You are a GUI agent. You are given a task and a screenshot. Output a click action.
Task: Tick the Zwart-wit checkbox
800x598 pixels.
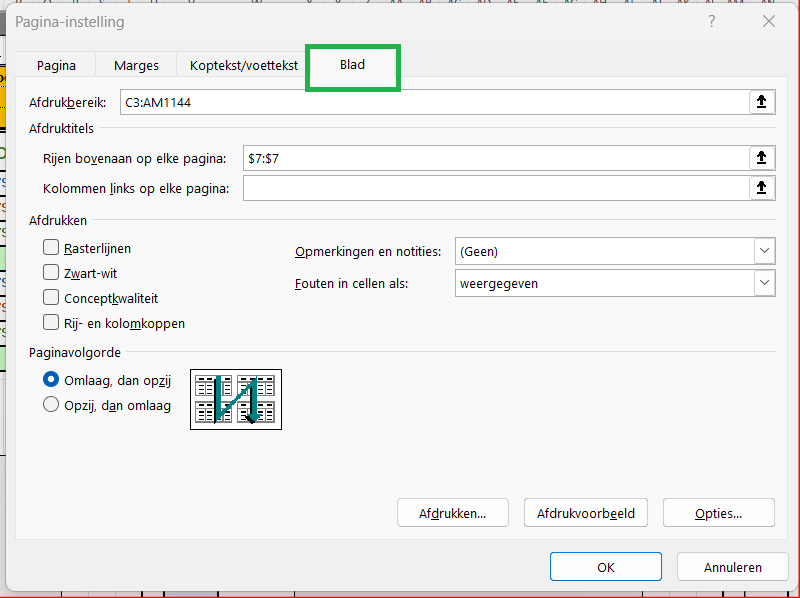51,272
